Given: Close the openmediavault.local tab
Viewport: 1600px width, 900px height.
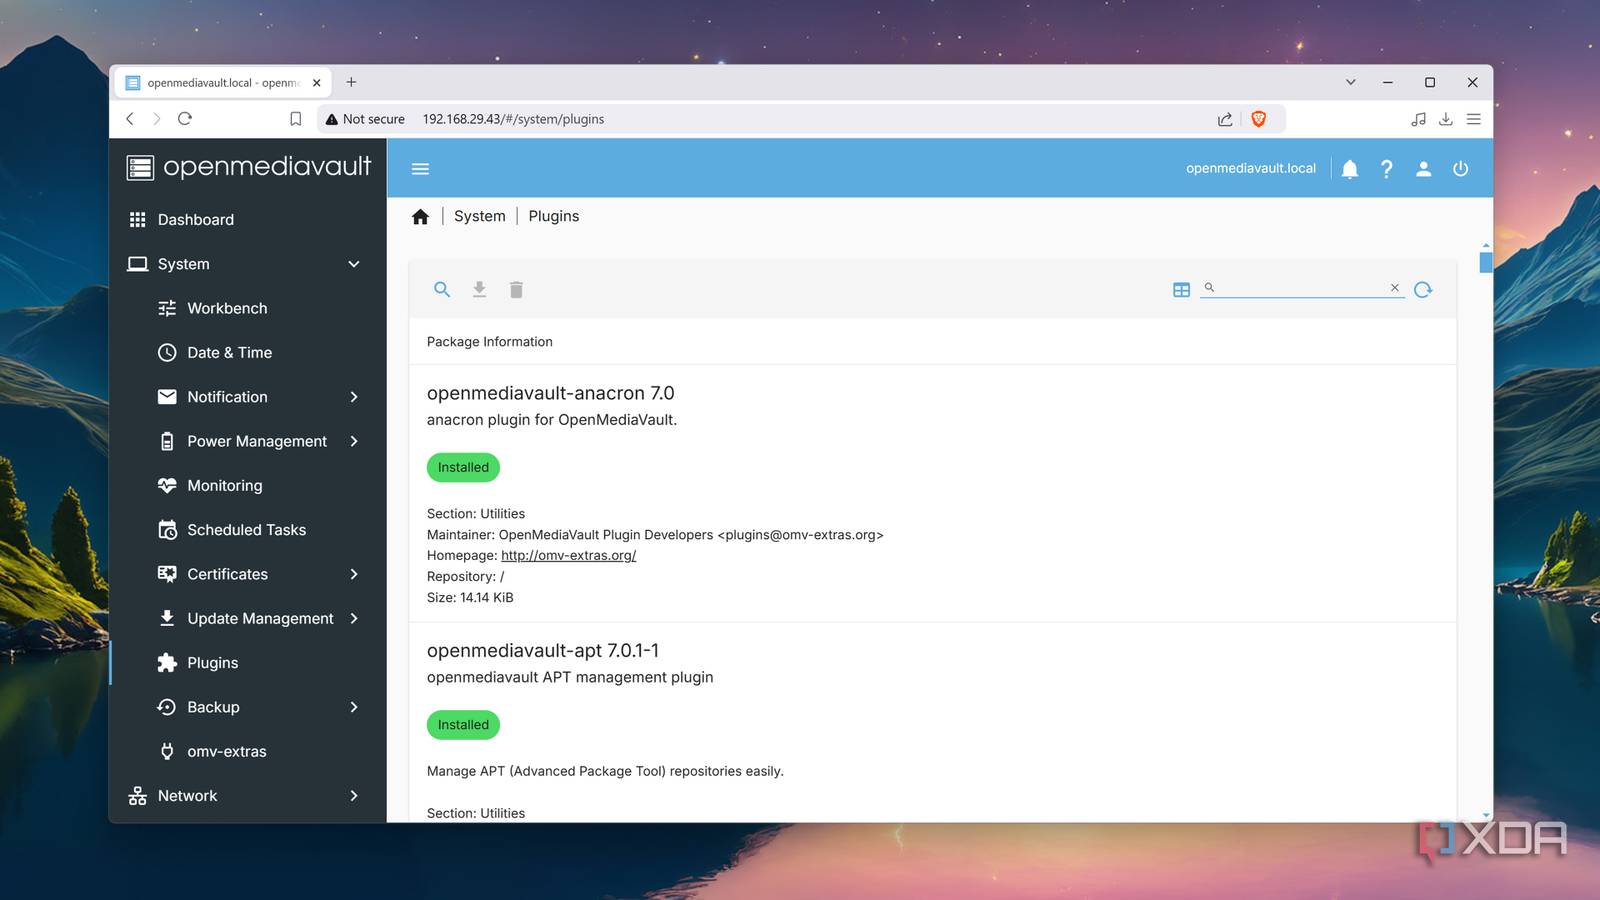Looking at the screenshot, I should (x=317, y=83).
